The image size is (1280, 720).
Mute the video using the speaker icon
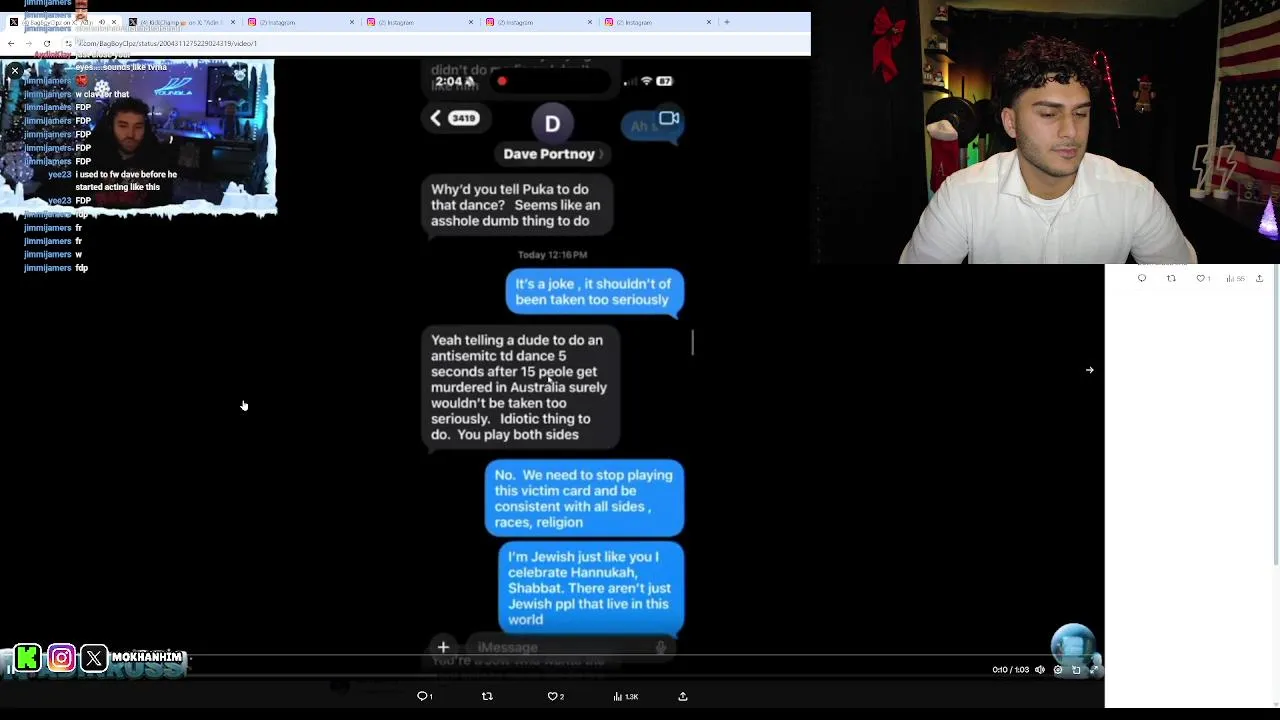(1040, 670)
